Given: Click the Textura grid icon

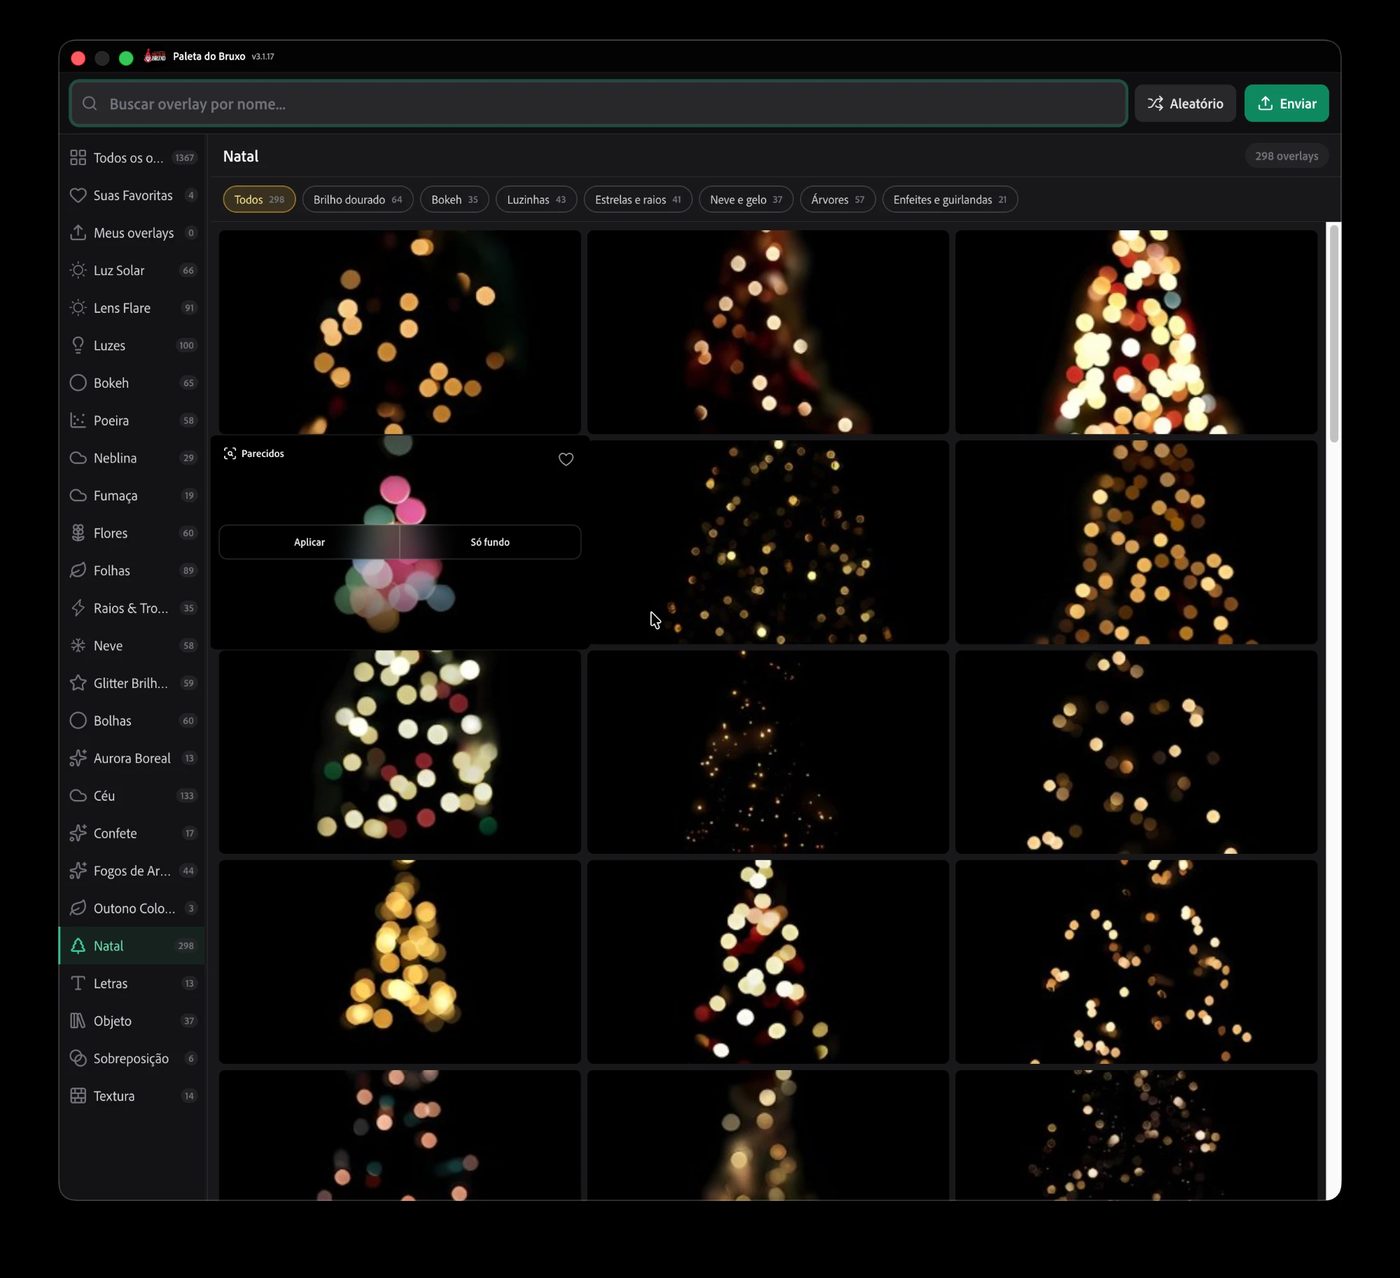Looking at the screenshot, I should (78, 1096).
